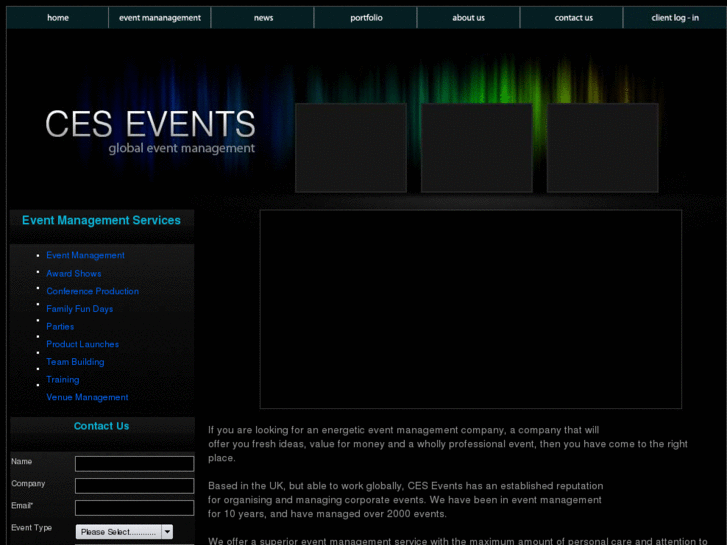The width and height of the screenshot is (727, 545).
Task: Select portfolio in navigation bar
Action: (366, 18)
